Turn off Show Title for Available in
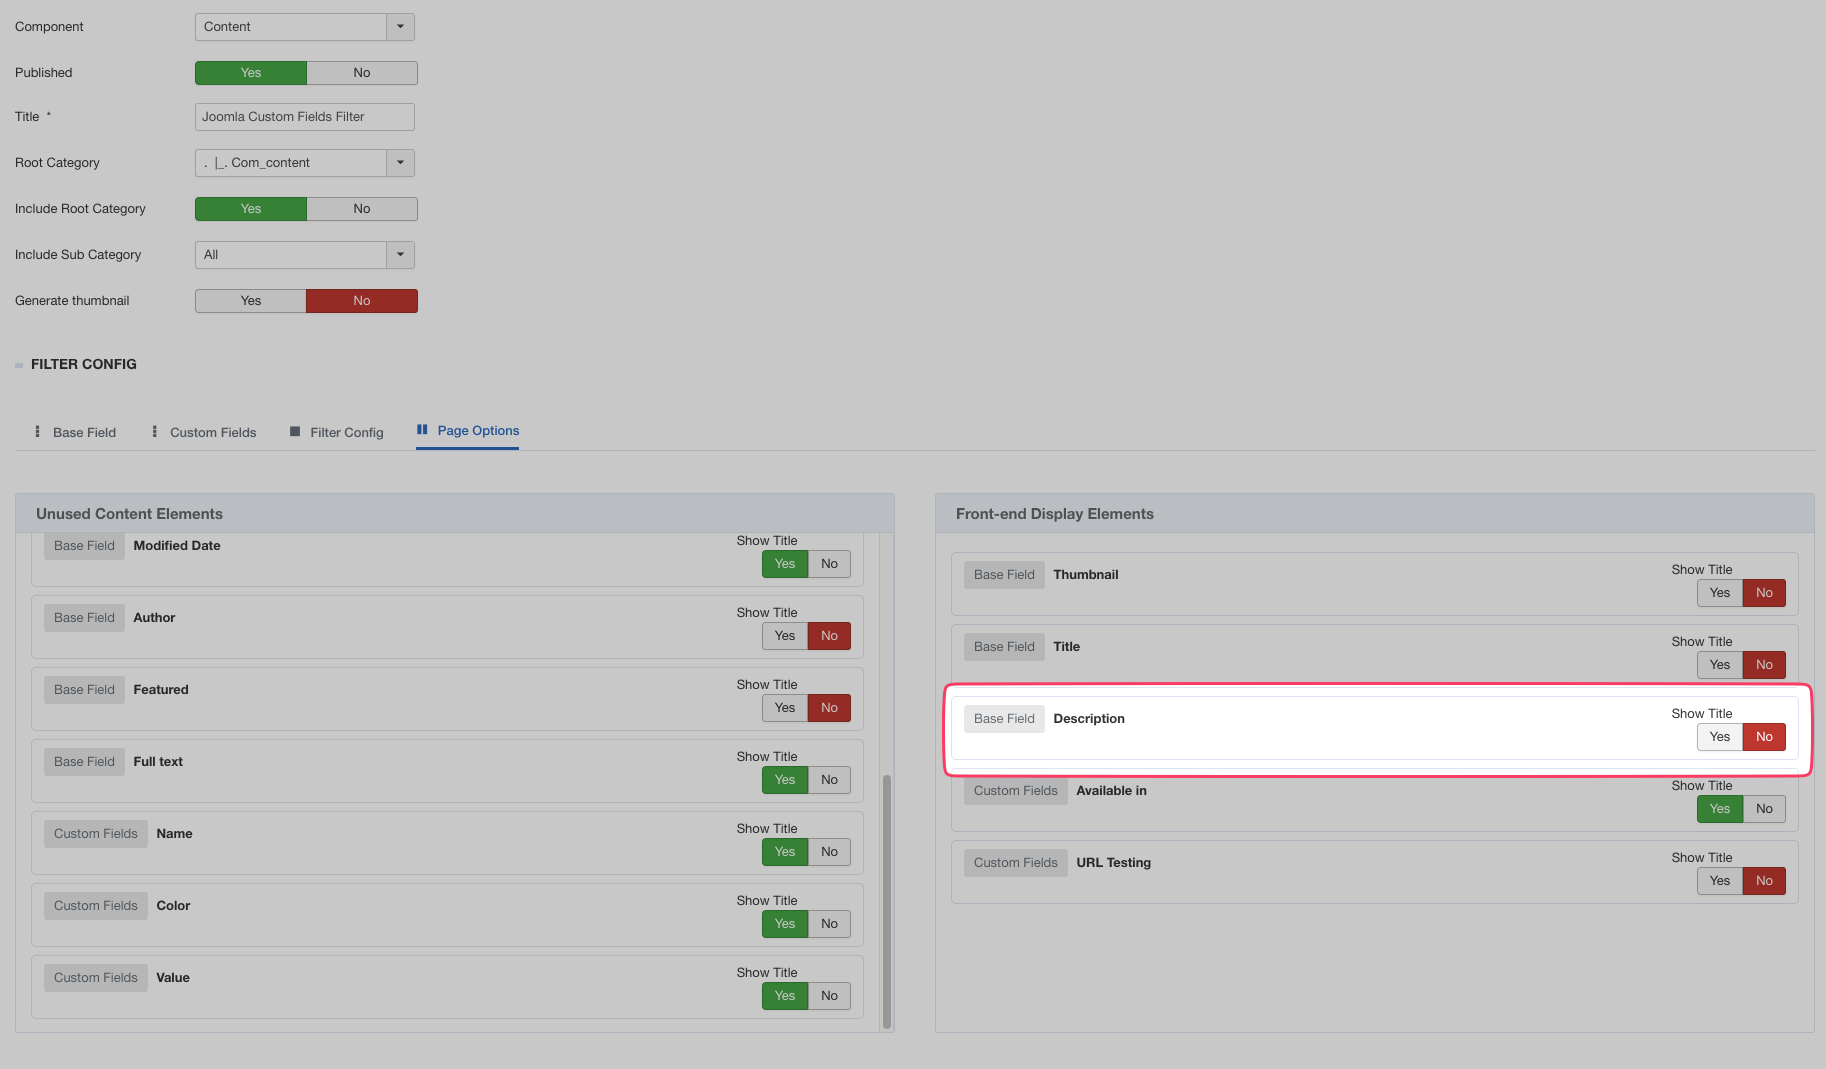 [x=1764, y=809]
